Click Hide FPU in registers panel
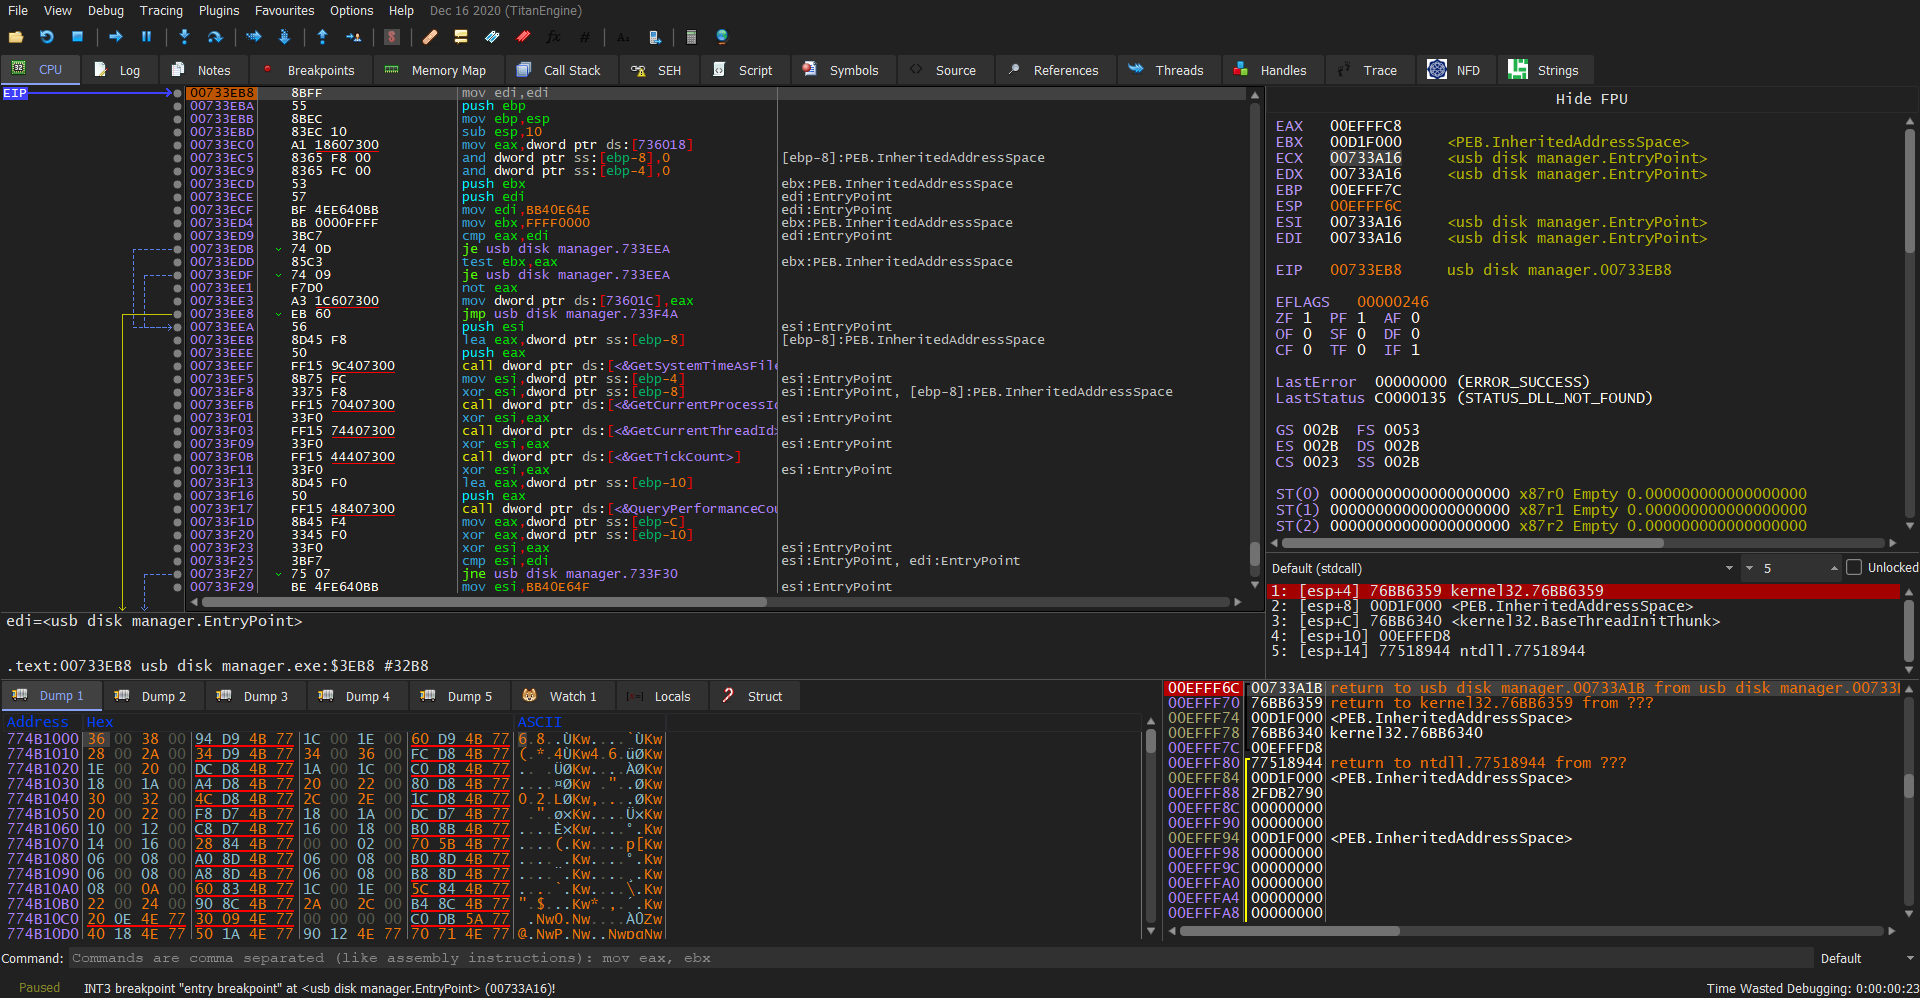The image size is (1920, 998). tap(1591, 99)
